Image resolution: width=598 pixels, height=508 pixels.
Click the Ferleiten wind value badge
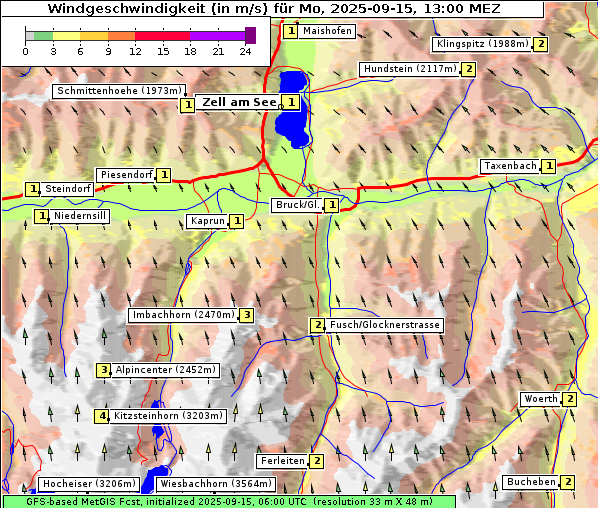(317, 461)
